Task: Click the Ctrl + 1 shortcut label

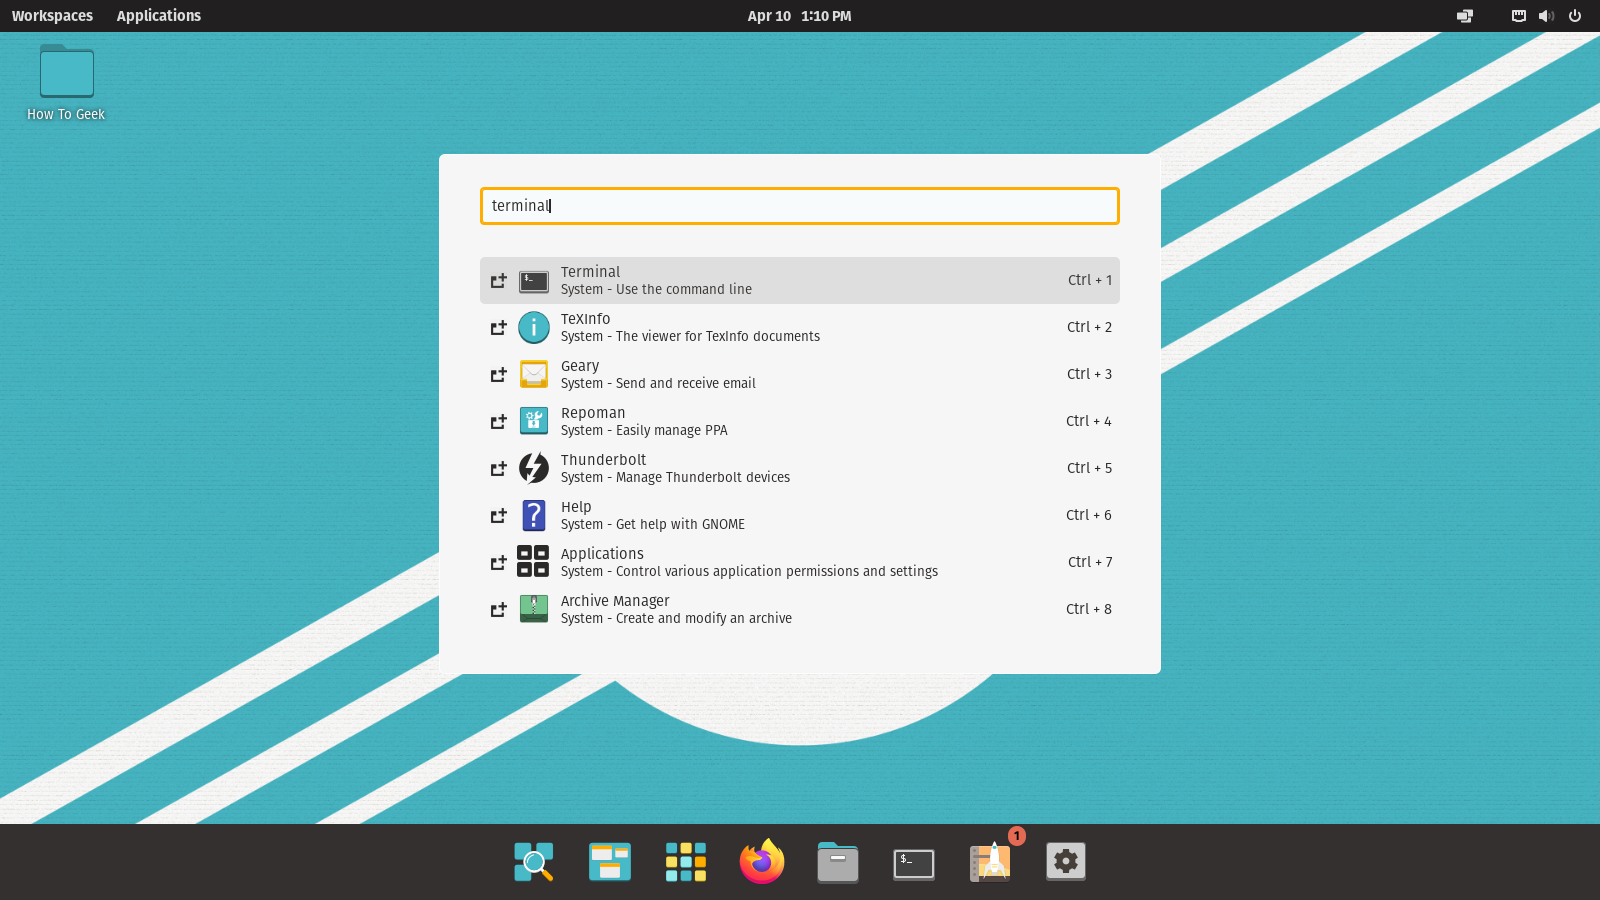Action: 1090,280
